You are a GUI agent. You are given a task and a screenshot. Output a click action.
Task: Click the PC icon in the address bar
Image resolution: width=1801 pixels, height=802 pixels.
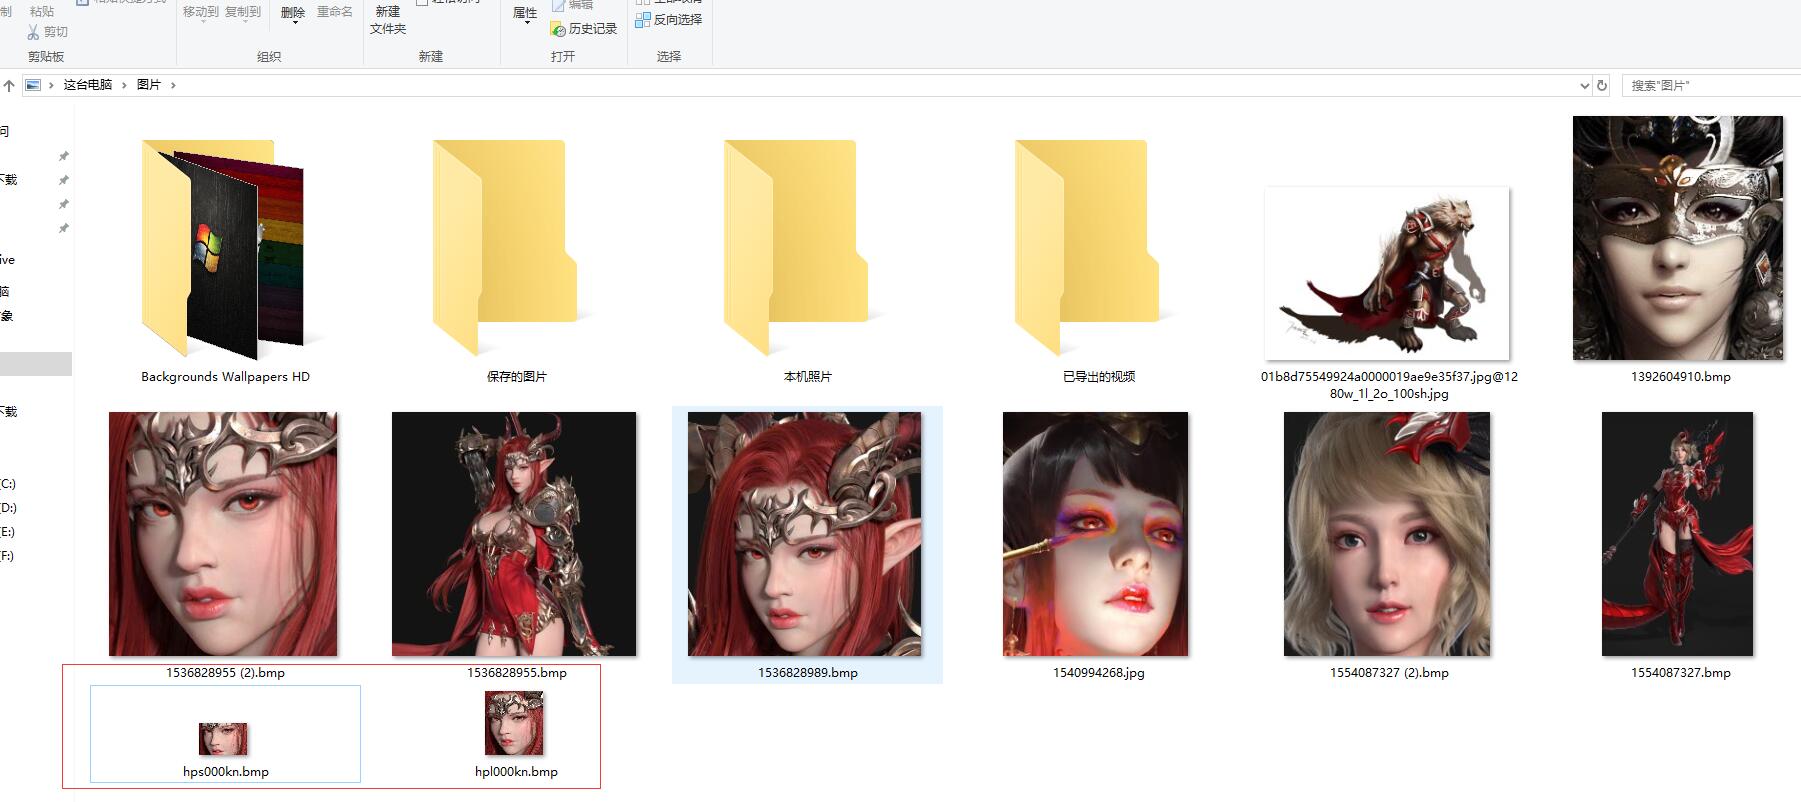(x=33, y=85)
